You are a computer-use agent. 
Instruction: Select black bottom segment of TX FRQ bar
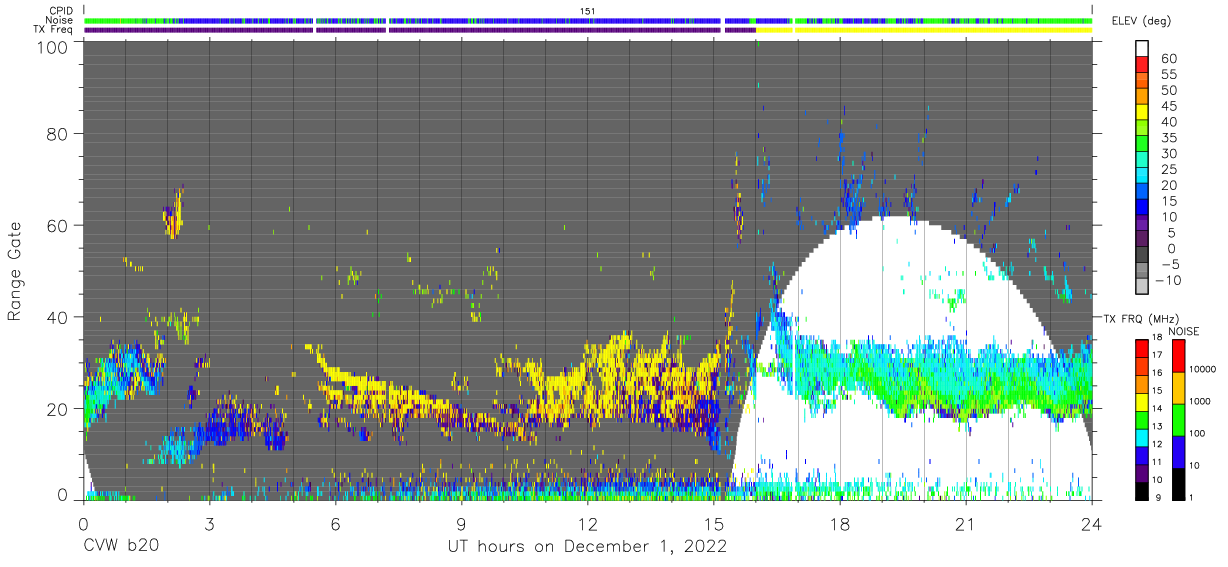tap(1141, 489)
